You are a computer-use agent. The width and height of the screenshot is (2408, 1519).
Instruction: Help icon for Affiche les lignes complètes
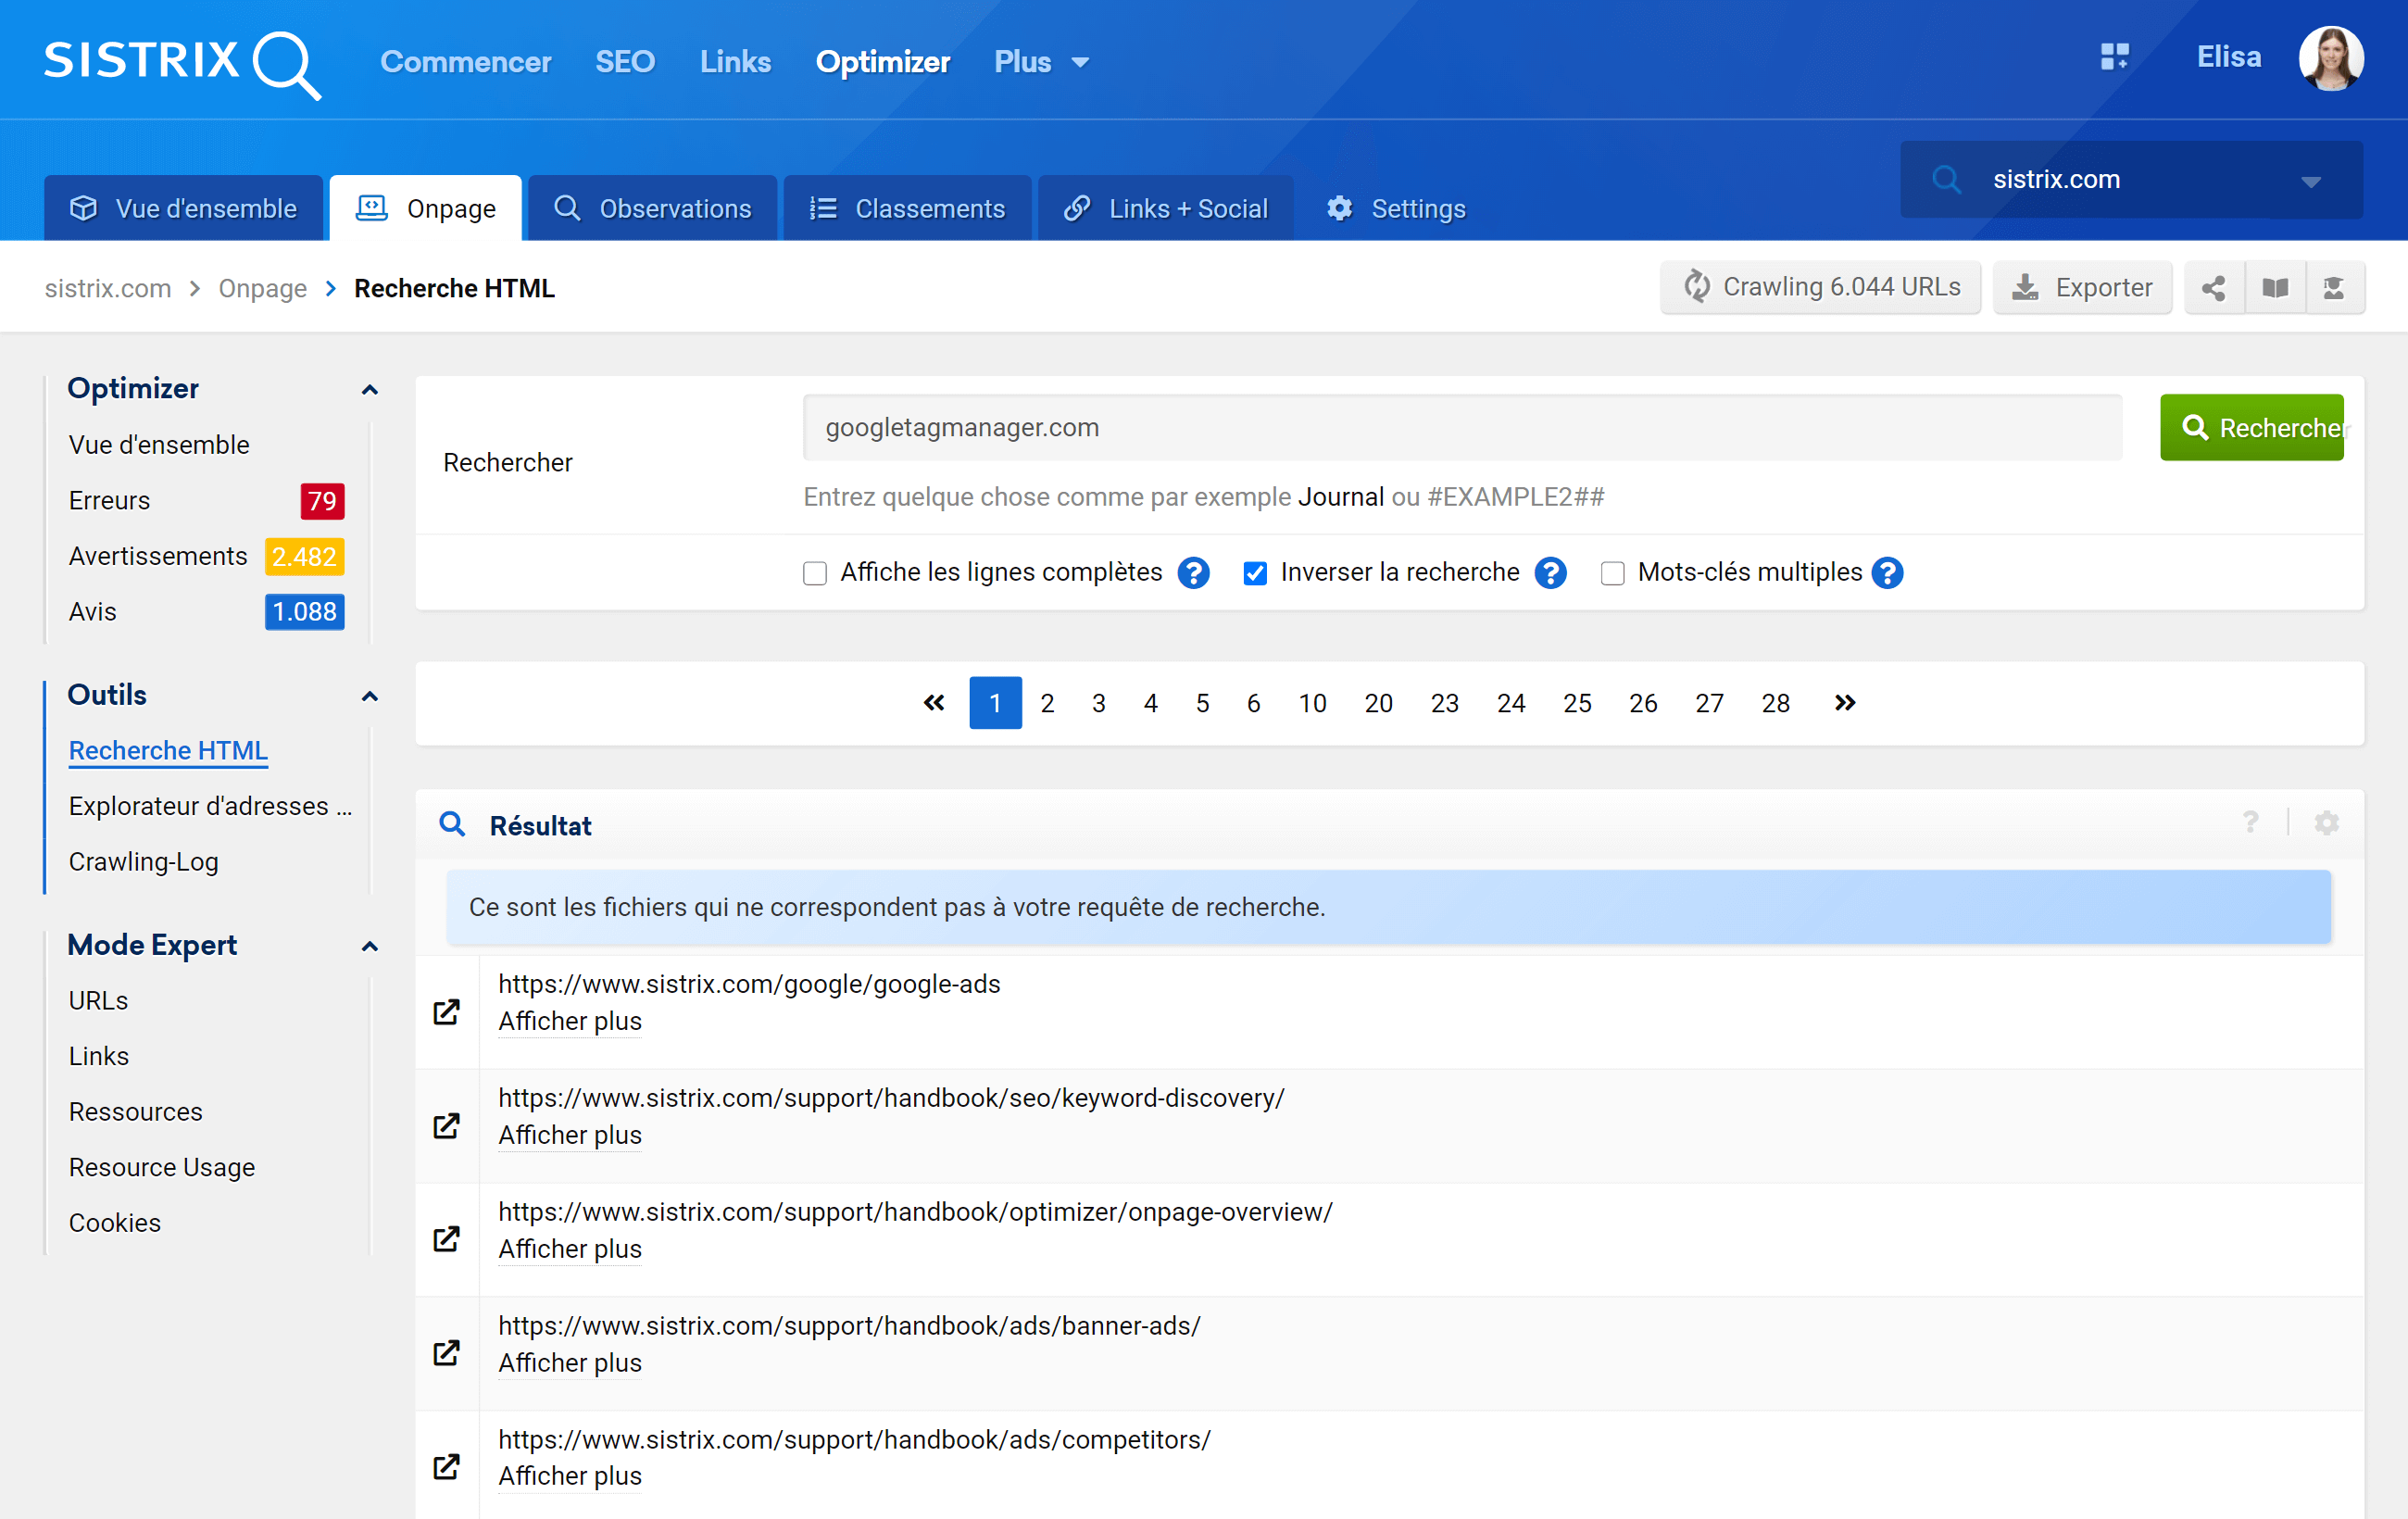point(1193,573)
